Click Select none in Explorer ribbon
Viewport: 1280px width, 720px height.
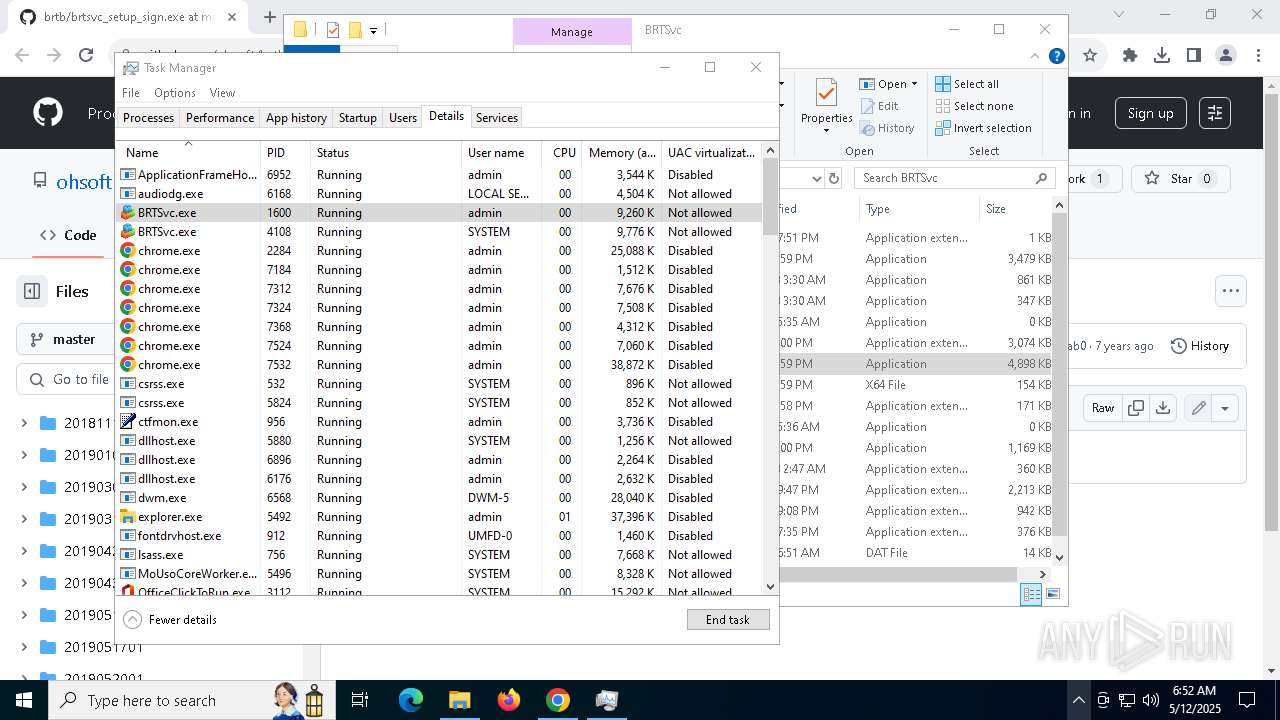(974, 106)
